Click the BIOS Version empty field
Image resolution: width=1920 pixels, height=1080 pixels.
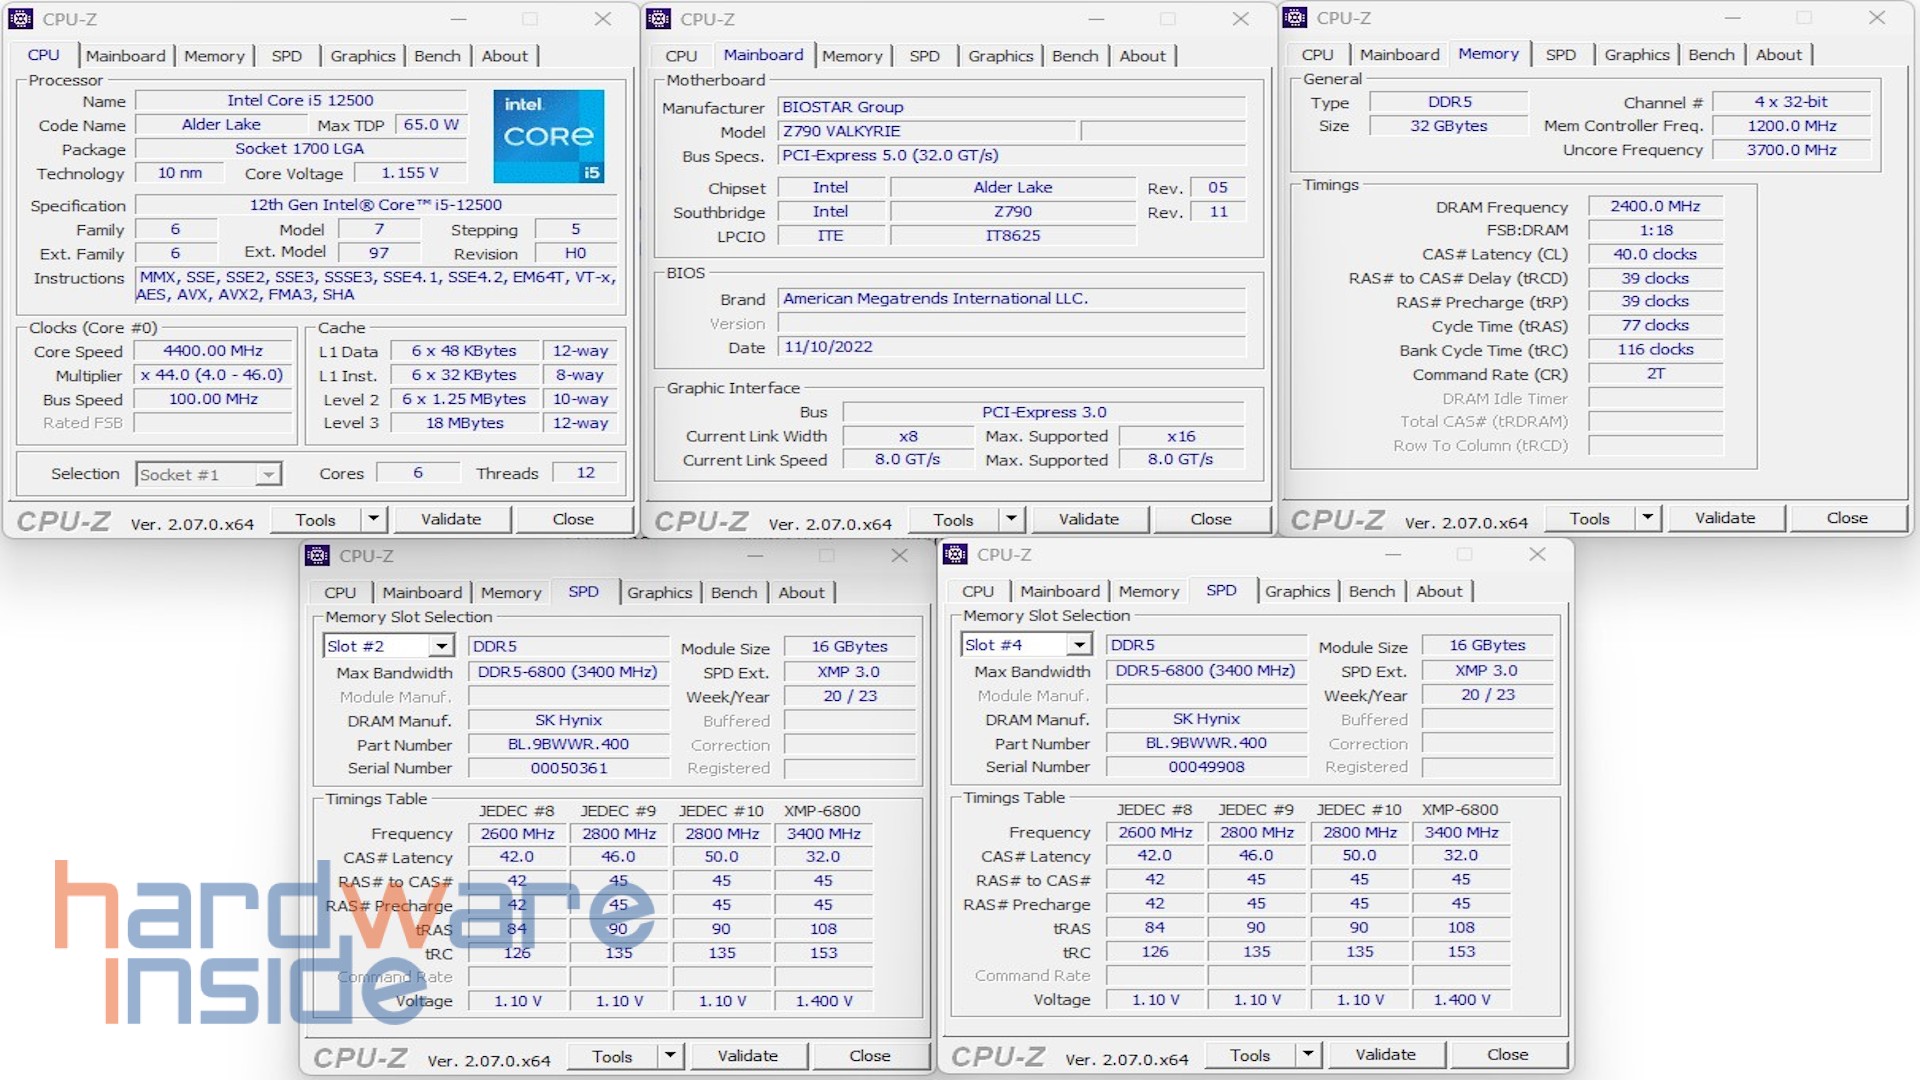coord(1010,323)
